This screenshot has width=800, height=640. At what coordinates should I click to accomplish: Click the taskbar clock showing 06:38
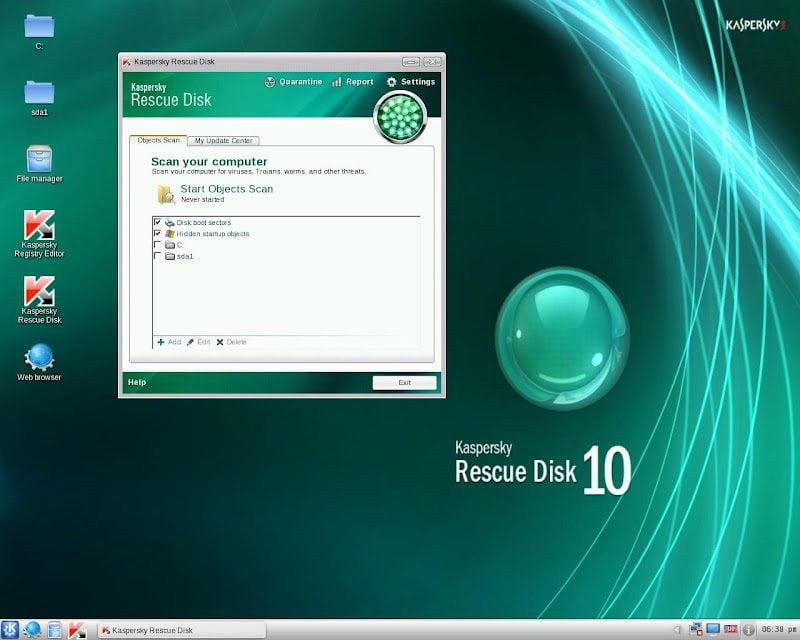point(779,629)
